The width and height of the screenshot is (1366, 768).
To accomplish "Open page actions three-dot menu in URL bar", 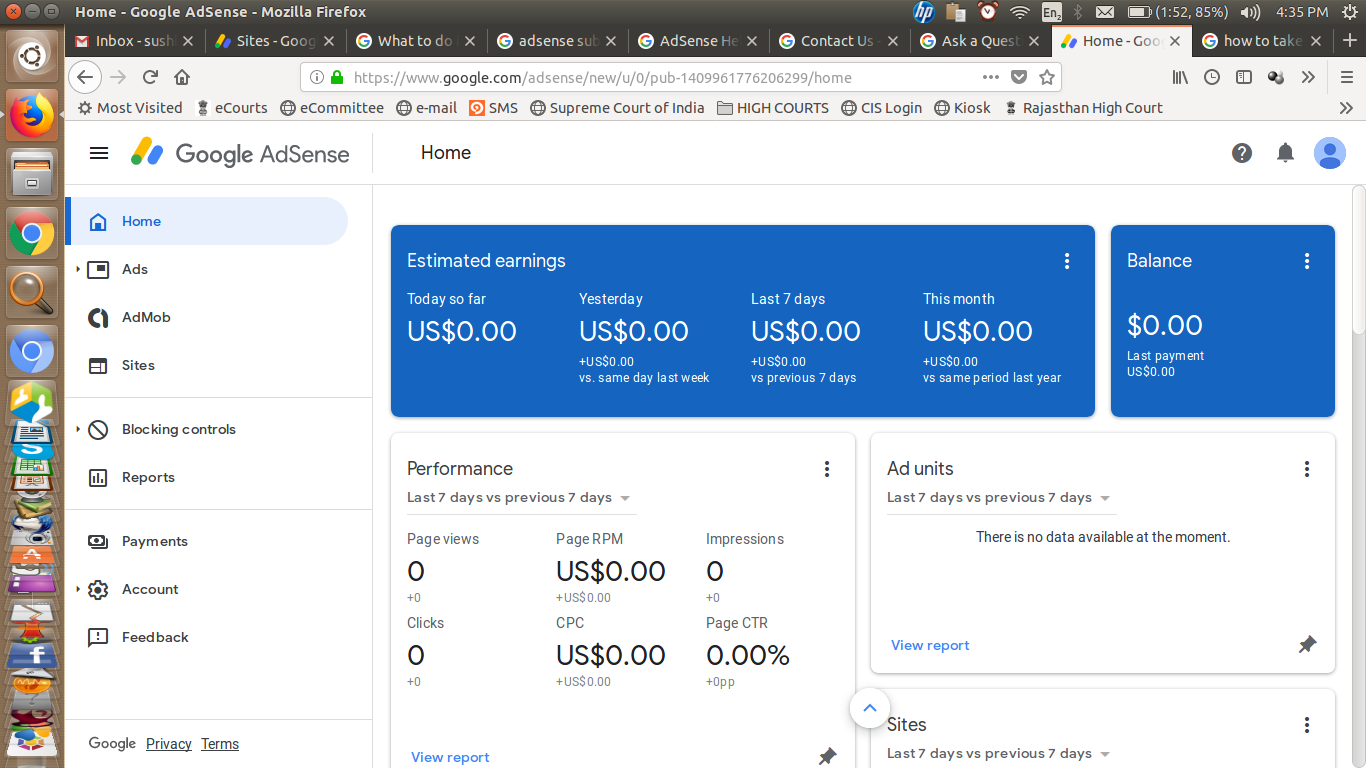I will (x=991, y=77).
